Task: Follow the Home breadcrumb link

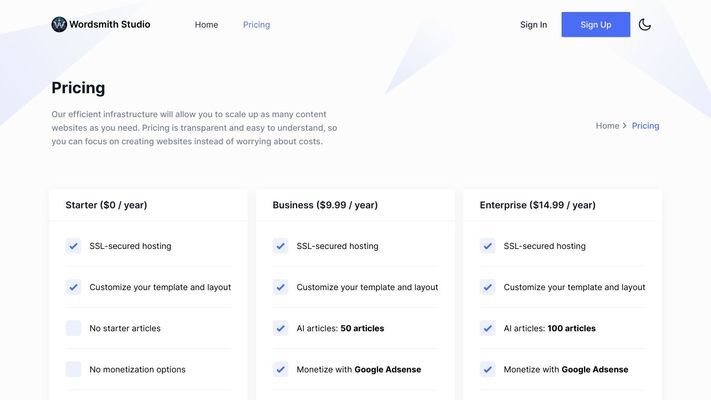Action: coord(607,126)
